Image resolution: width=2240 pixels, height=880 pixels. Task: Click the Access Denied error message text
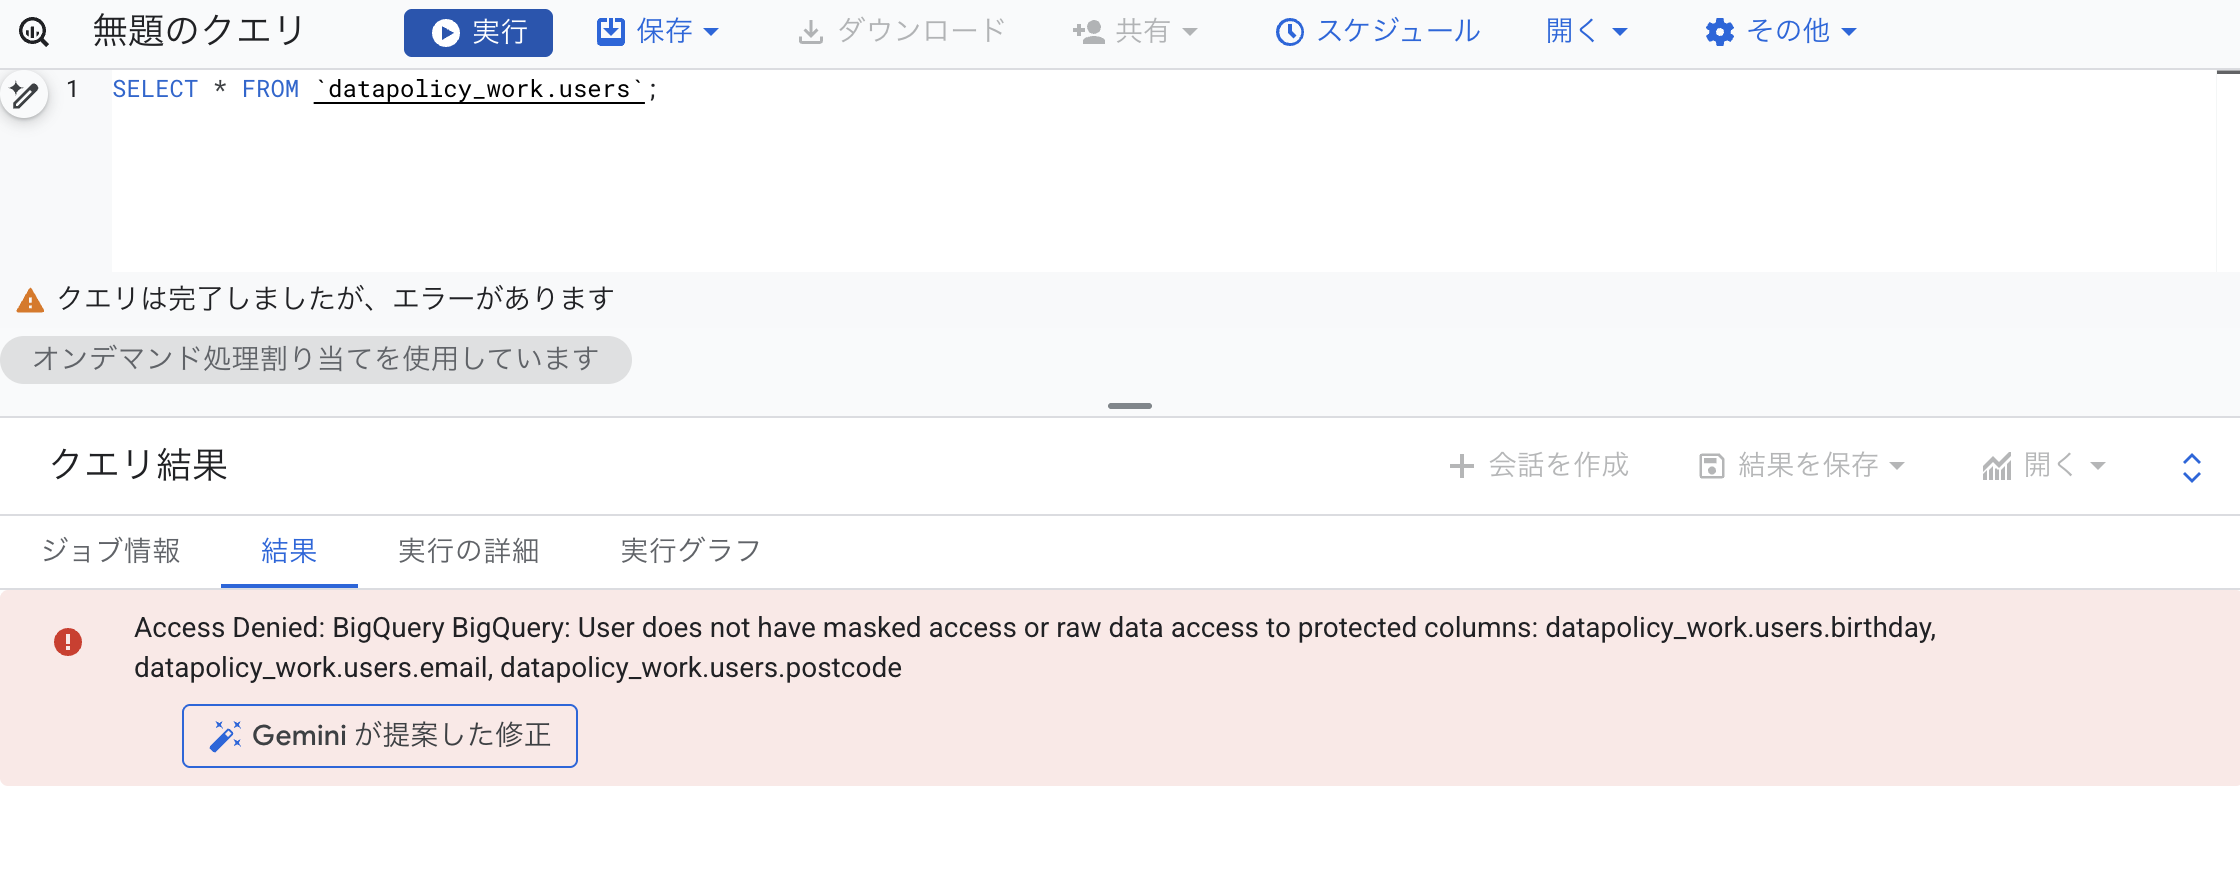(x=1035, y=647)
